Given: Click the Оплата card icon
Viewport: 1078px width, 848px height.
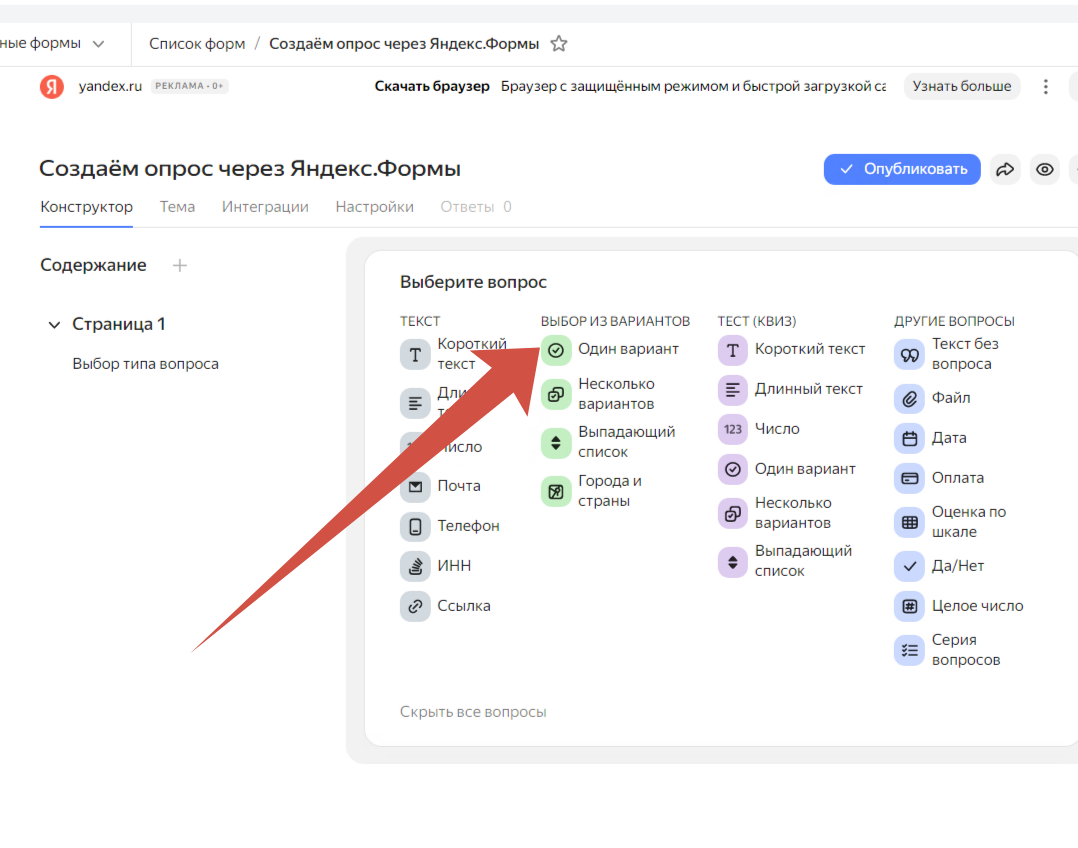Looking at the screenshot, I should (910, 478).
